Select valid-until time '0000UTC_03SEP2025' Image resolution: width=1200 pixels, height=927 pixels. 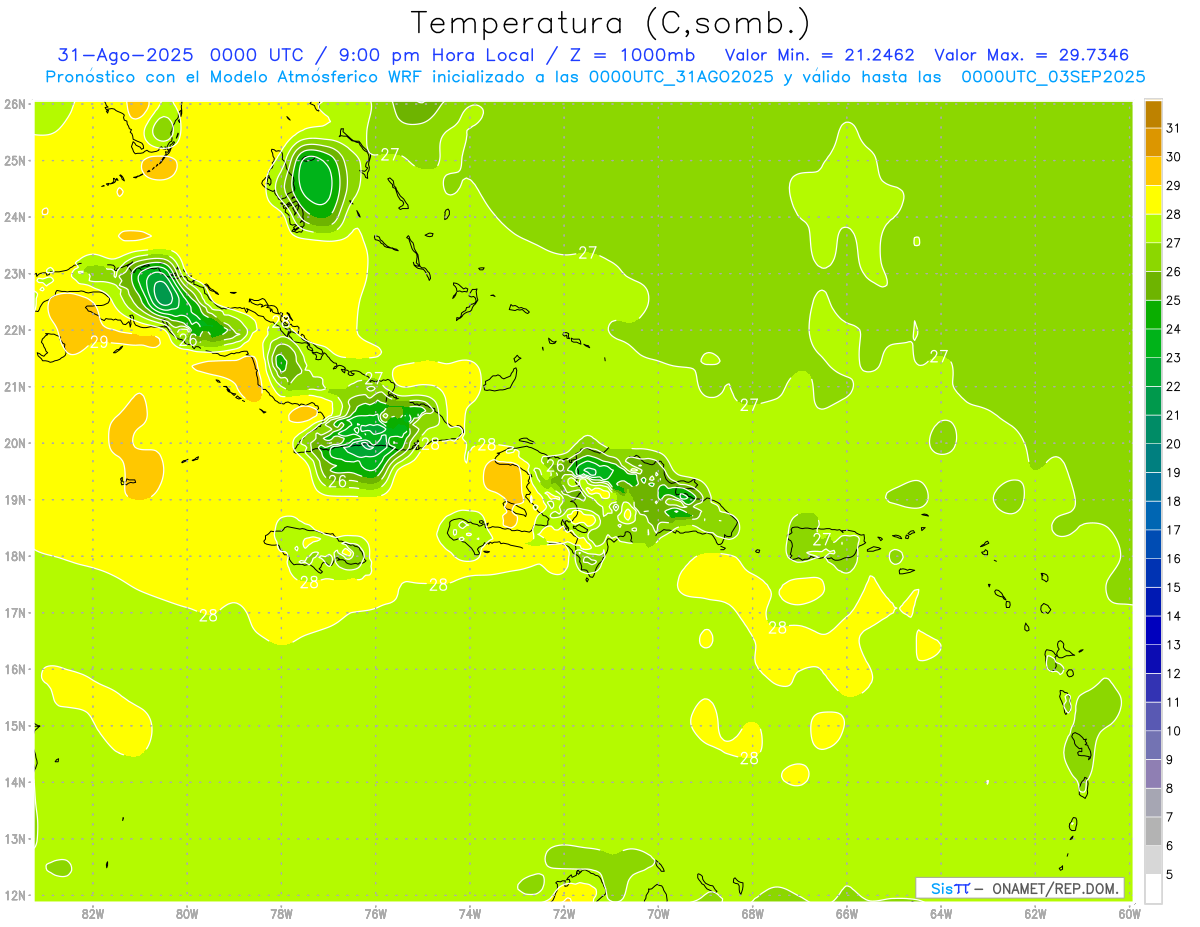(x=1053, y=77)
